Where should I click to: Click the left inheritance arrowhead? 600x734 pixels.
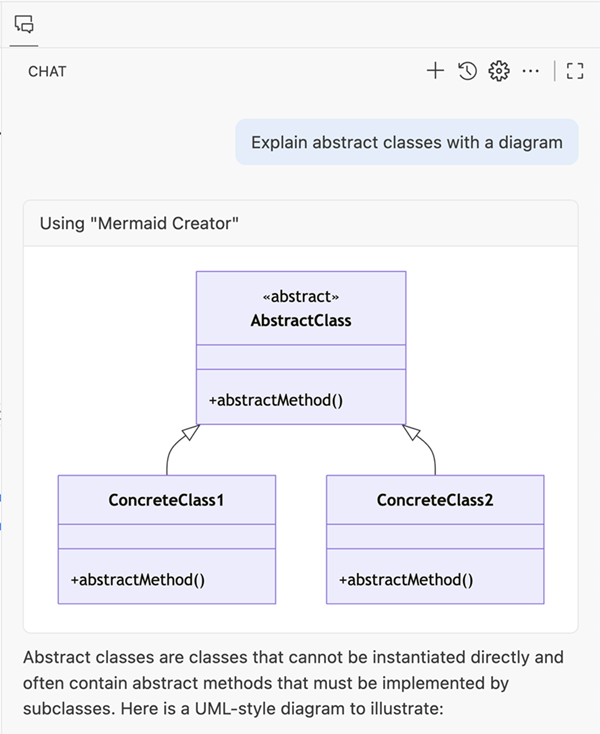tap(191, 433)
